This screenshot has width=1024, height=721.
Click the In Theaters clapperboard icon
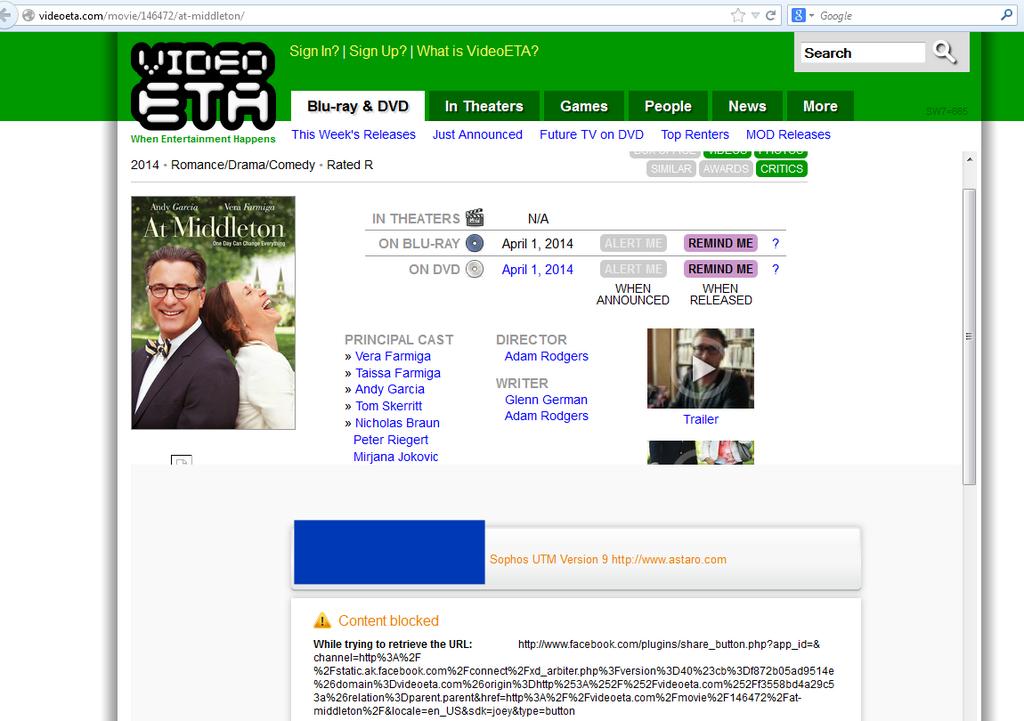pos(475,217)
